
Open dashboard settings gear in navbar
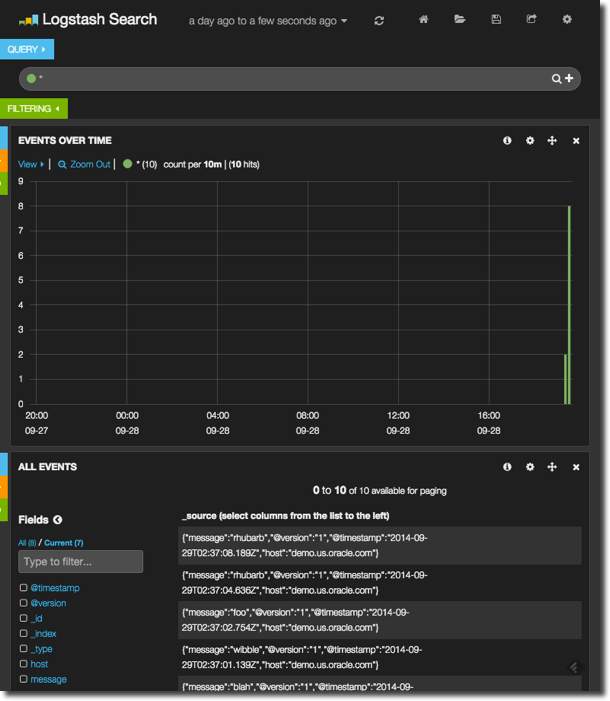tap(567, 20)
